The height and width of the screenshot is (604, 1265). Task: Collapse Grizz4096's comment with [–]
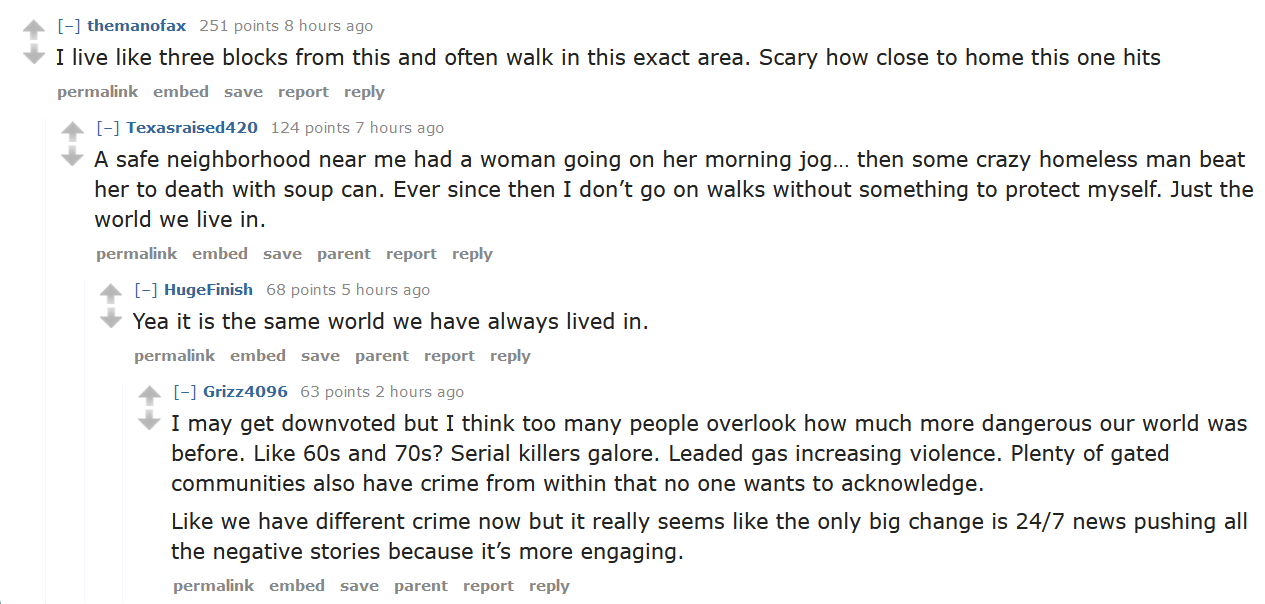(x=185, y=392)
